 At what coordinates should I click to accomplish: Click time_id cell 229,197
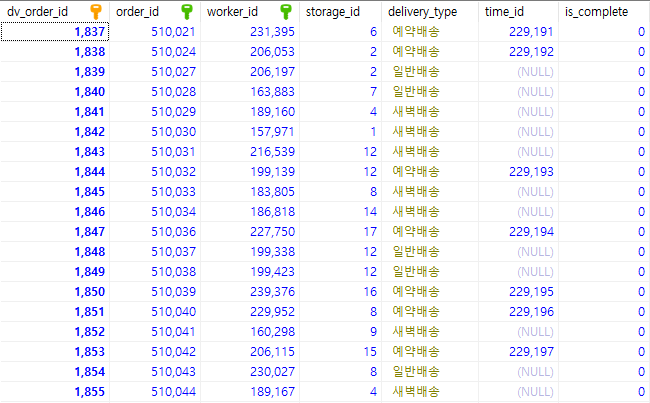click(x=519, y=352)
